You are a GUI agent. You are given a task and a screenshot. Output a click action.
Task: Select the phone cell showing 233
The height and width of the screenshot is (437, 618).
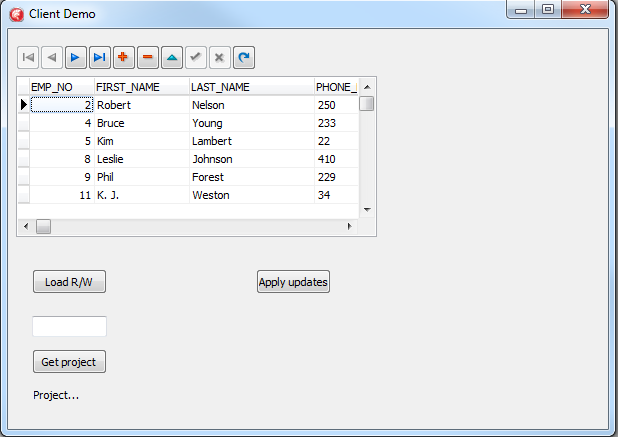point(337,123)
